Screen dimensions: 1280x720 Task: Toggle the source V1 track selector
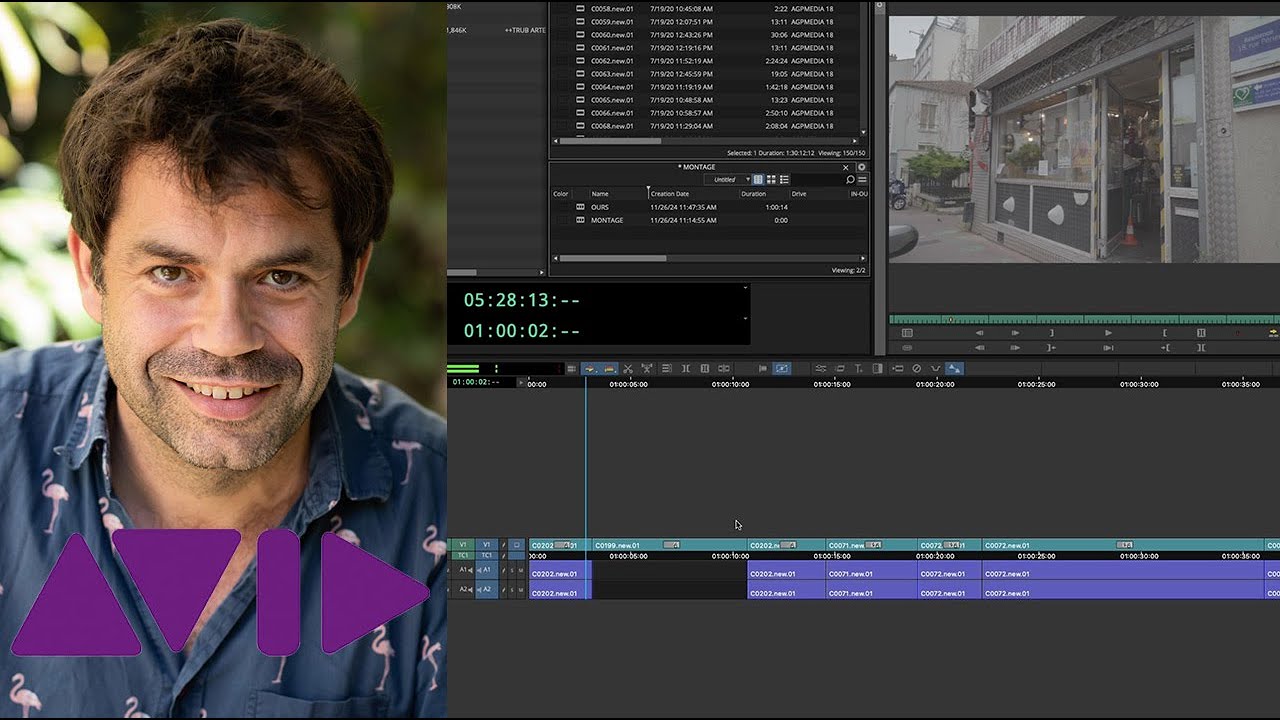pos(463,545)
